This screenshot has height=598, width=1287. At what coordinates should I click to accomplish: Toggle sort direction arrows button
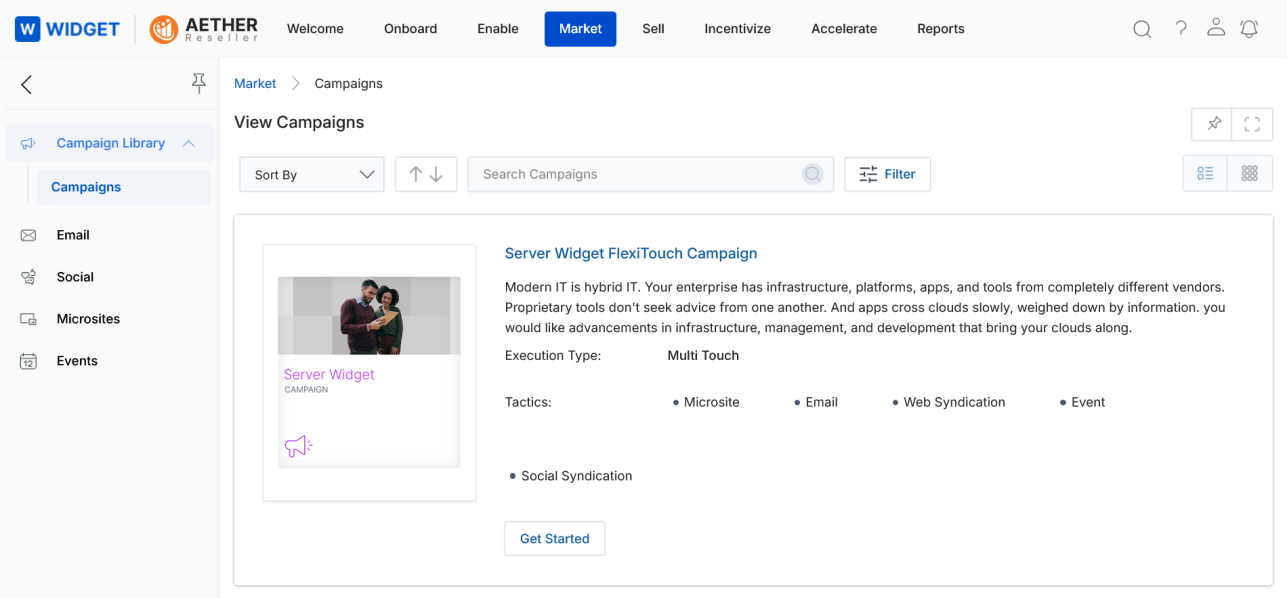[426, 174]
